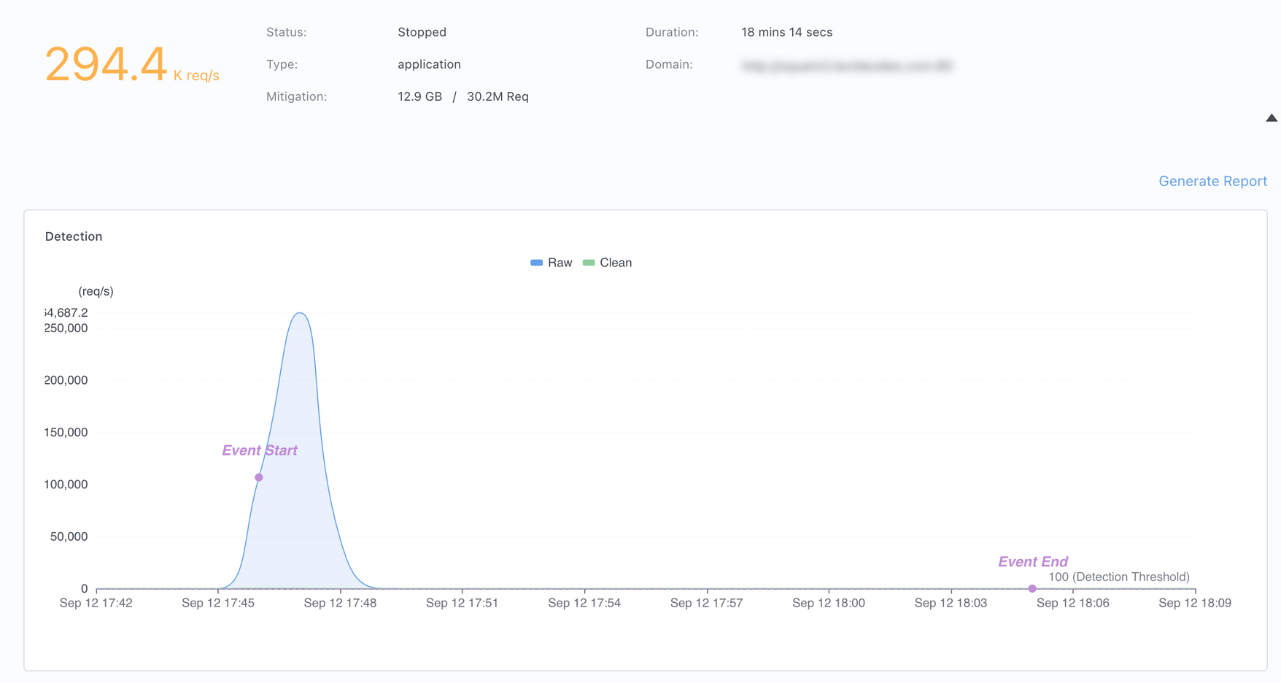The width and height of the screenshot is (1281, 683).
Task: Click the application type value
Action: point(429,64)
